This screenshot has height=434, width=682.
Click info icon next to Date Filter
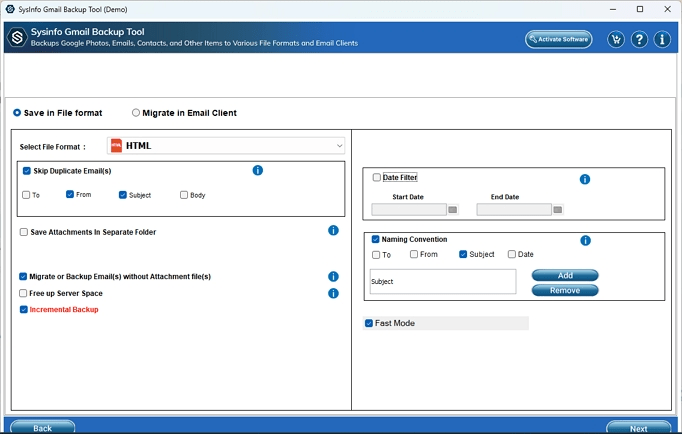[x=585, y=180]
